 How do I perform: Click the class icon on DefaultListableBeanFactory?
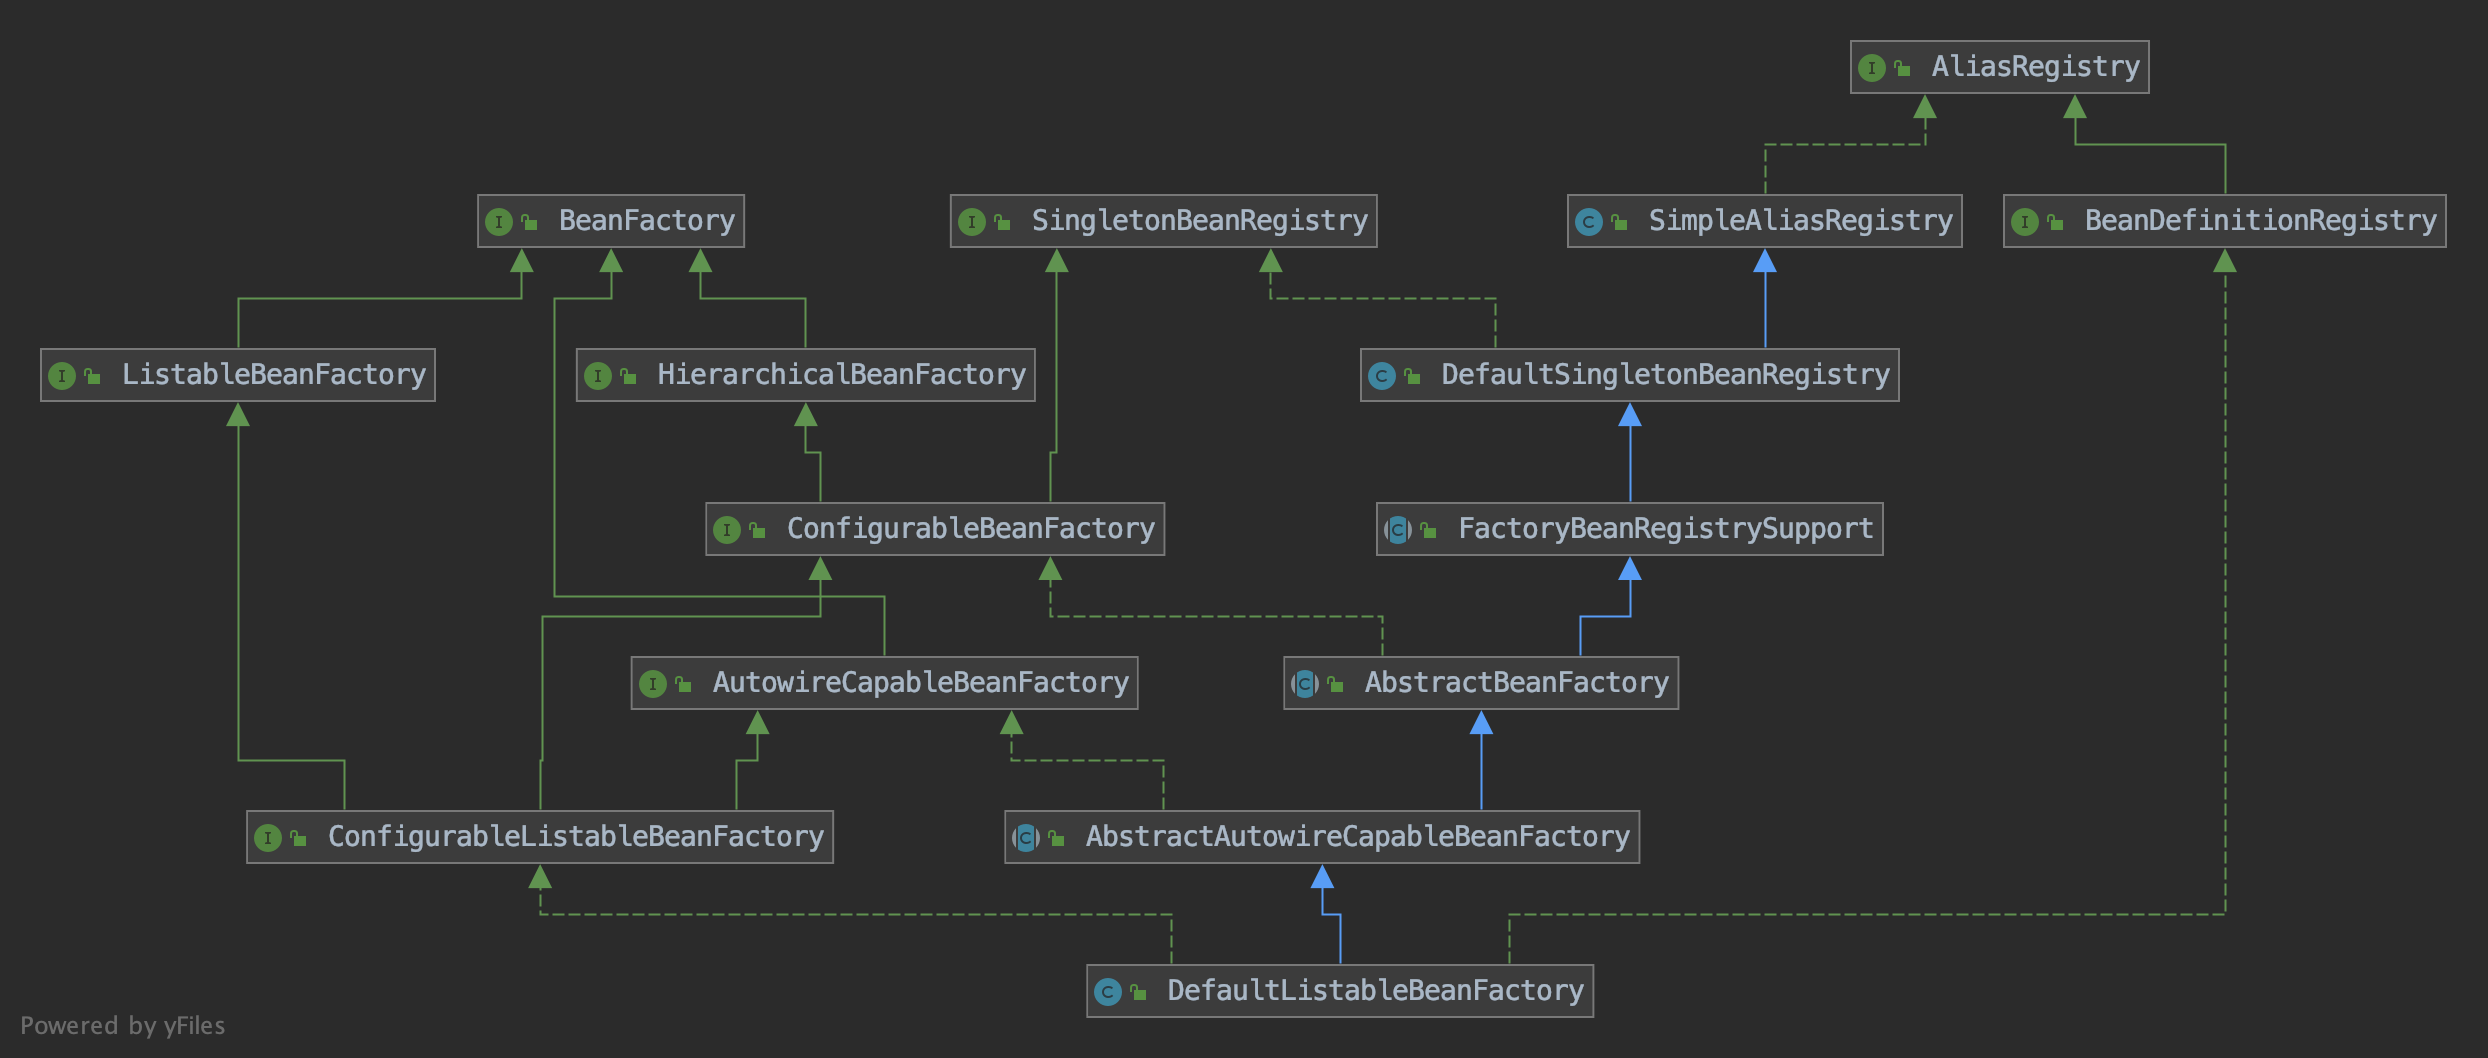tap(1107, 992)
